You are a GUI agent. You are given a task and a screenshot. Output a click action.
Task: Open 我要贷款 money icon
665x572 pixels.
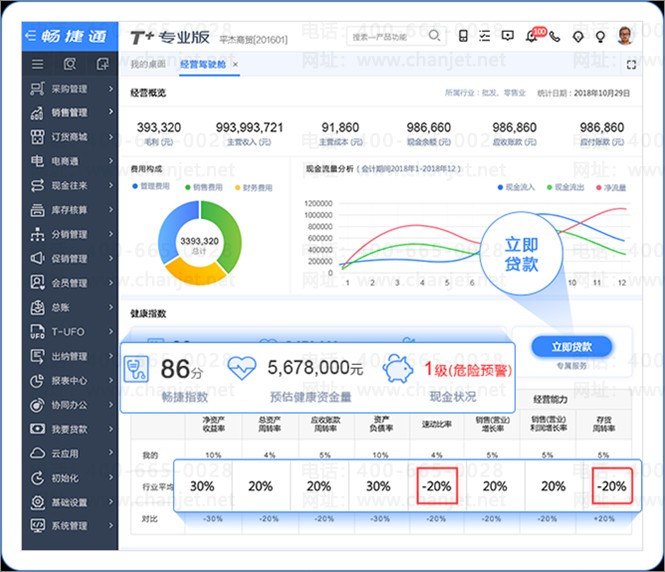click(37, 429)
